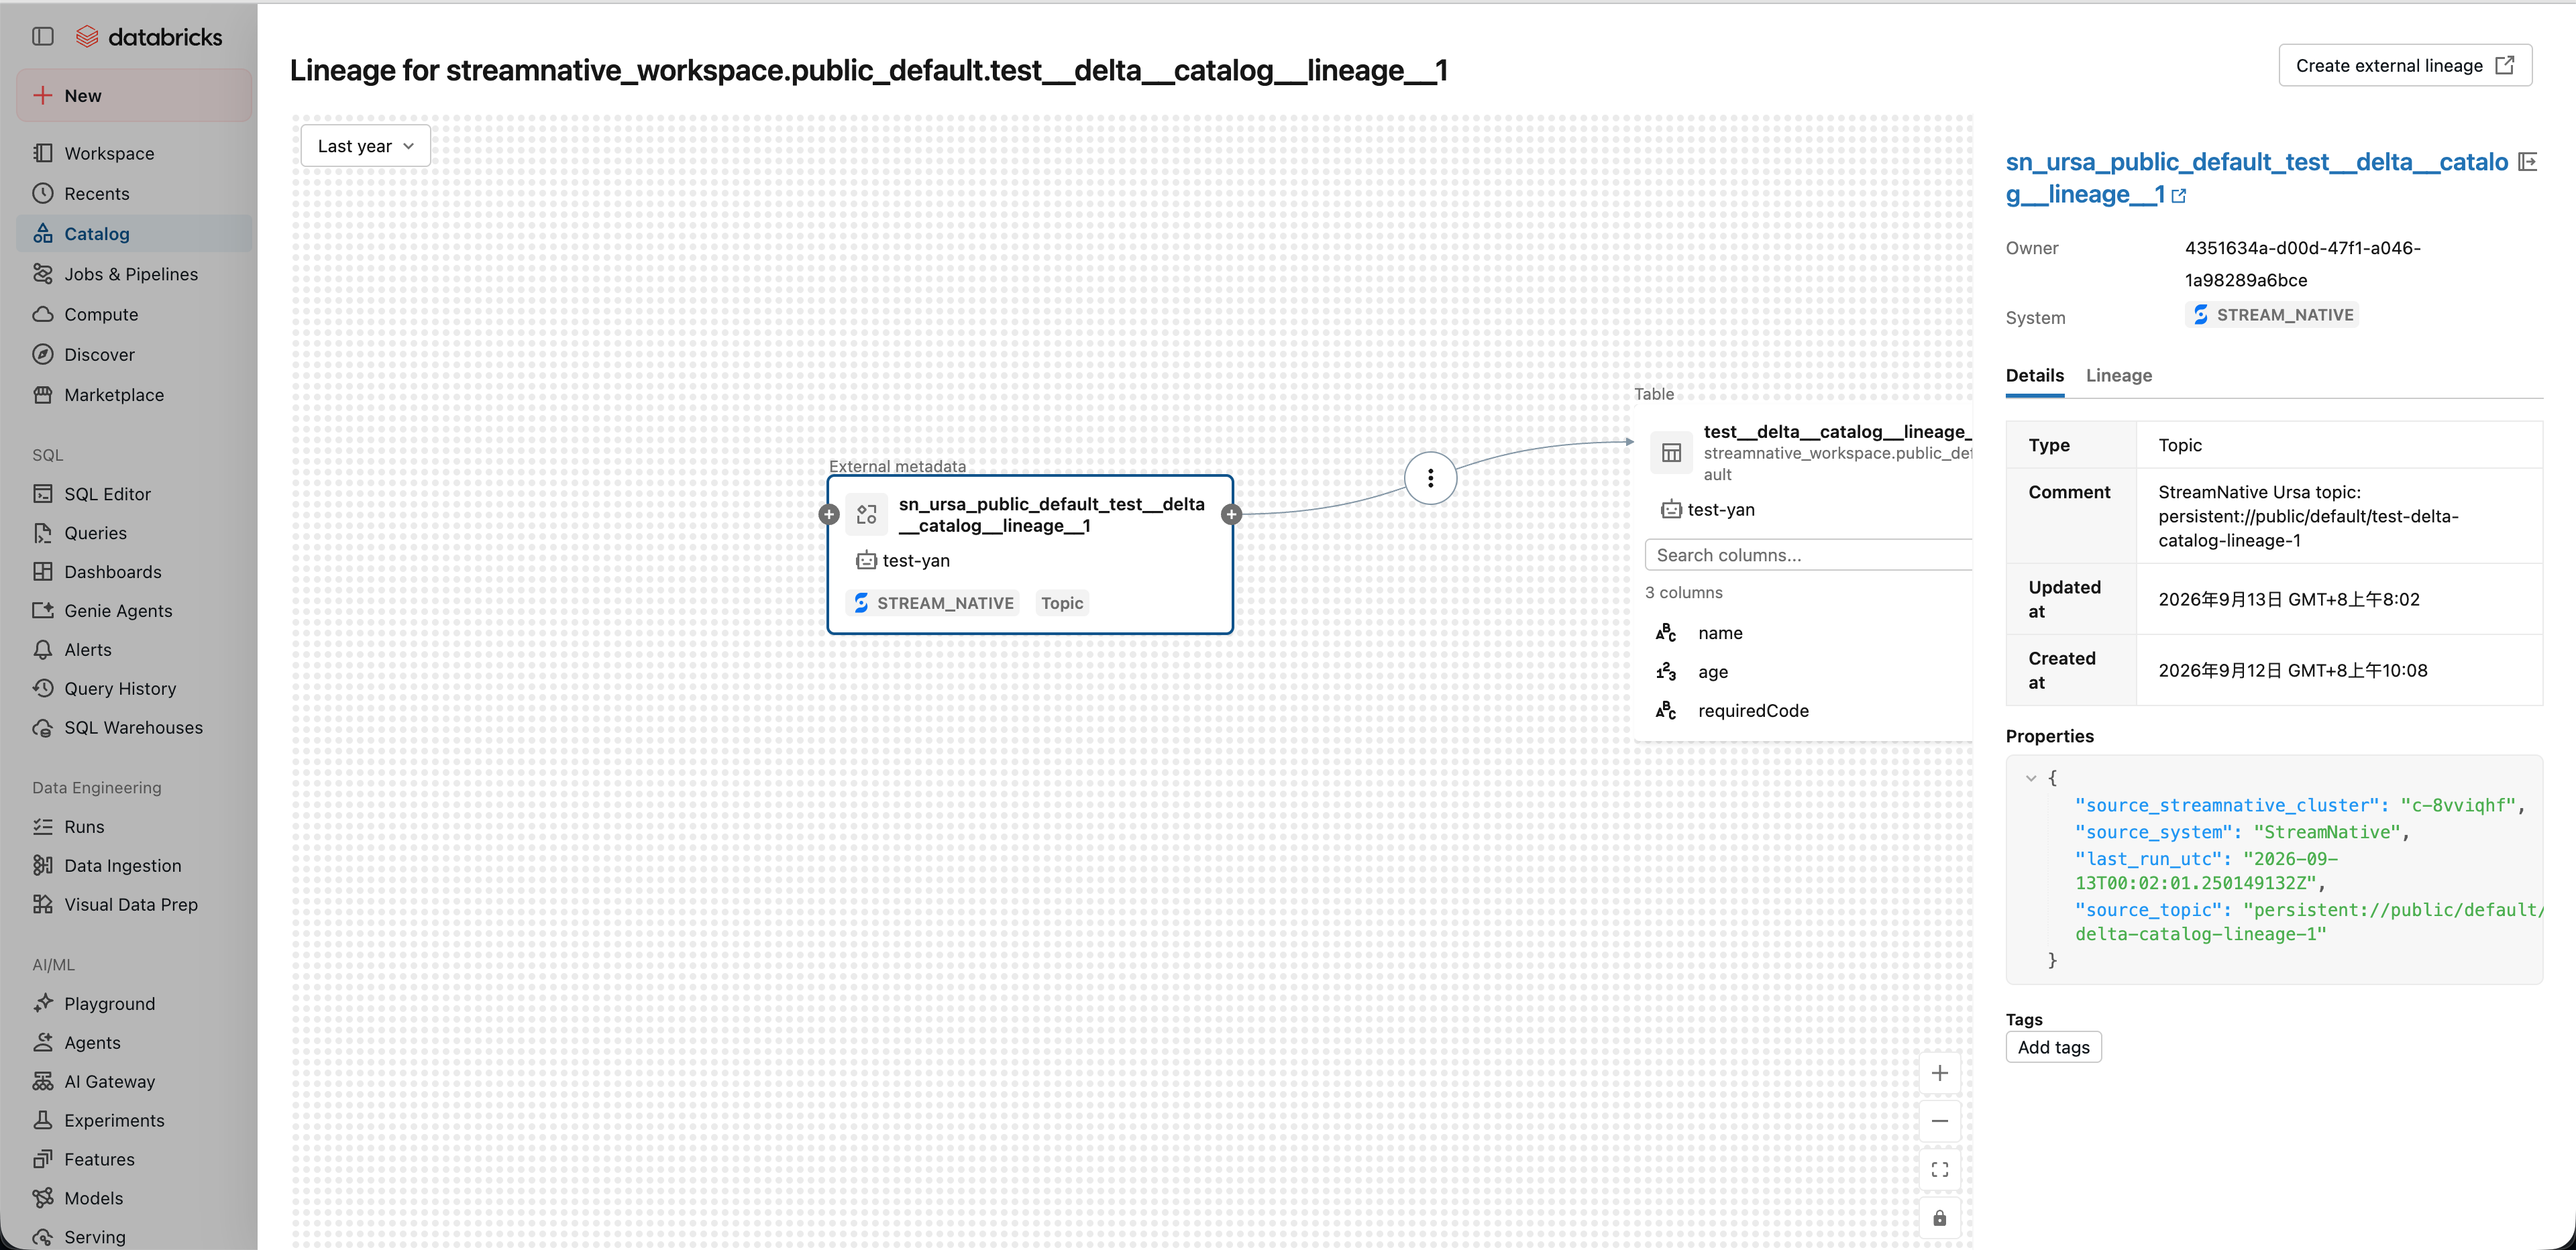This screenshot has width=2576, height=1250.
Task: Click the fit view icon
Action: click(1939, 1169)
